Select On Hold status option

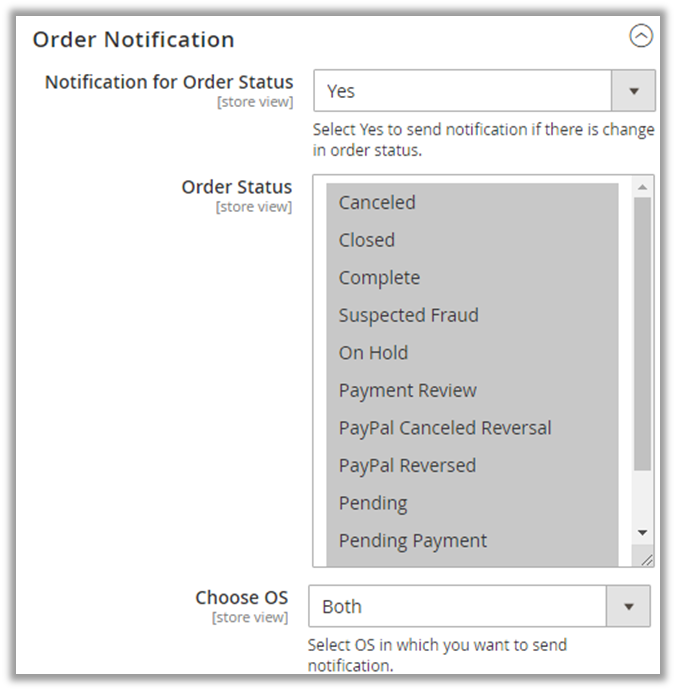373,353
